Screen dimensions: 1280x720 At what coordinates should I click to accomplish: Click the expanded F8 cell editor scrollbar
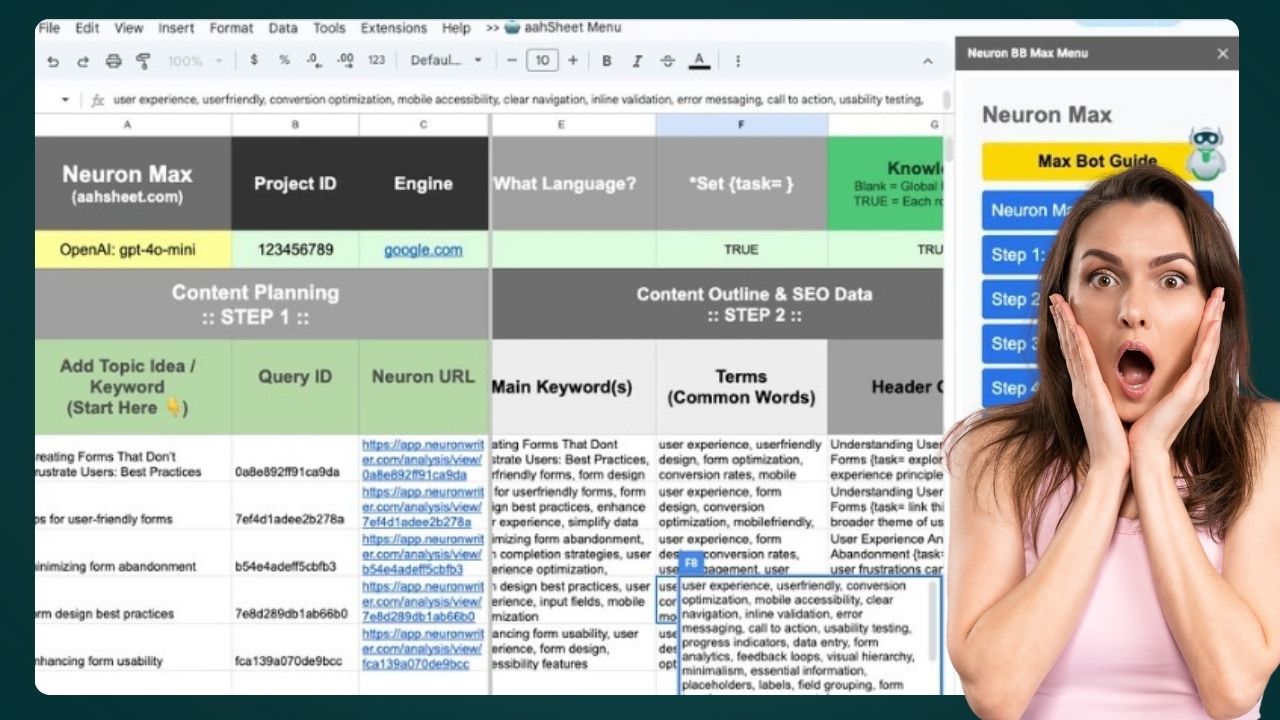(934, 620)
